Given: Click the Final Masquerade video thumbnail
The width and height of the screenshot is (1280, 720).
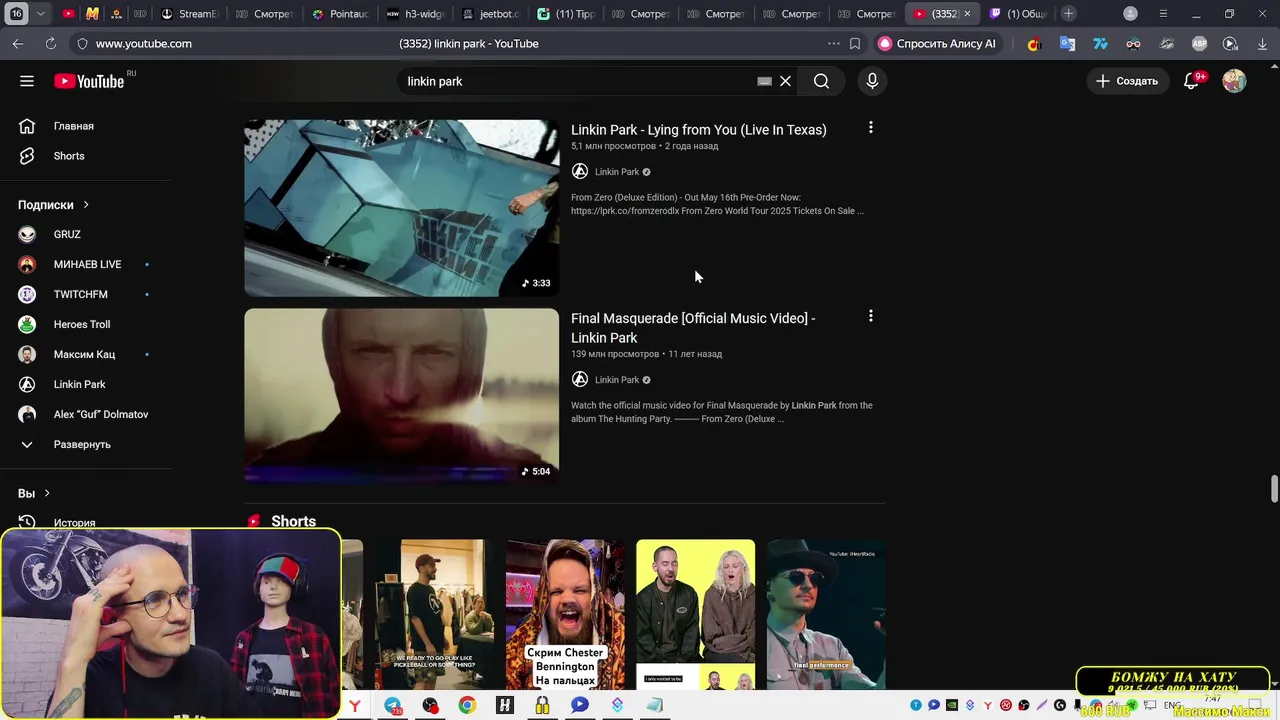Looking at the screenshot, I should click(x=402, y=395).
